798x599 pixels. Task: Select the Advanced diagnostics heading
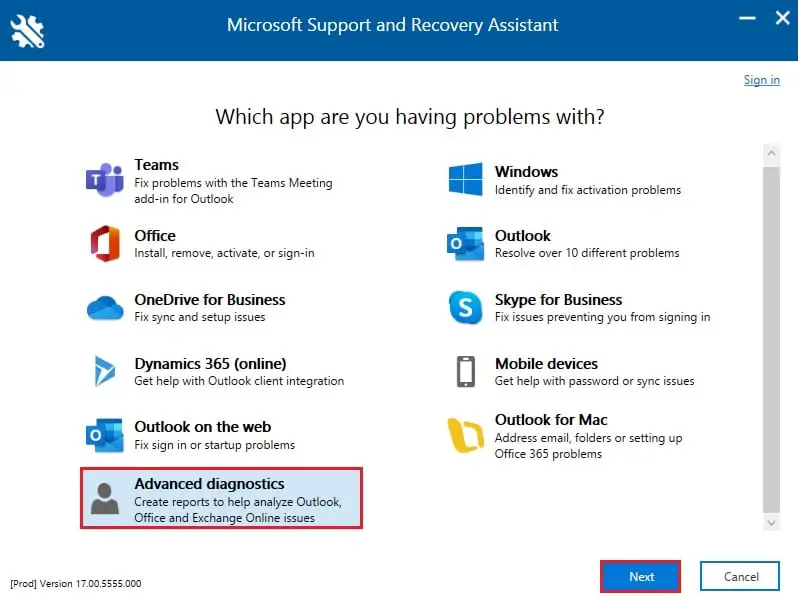(209, 484)
